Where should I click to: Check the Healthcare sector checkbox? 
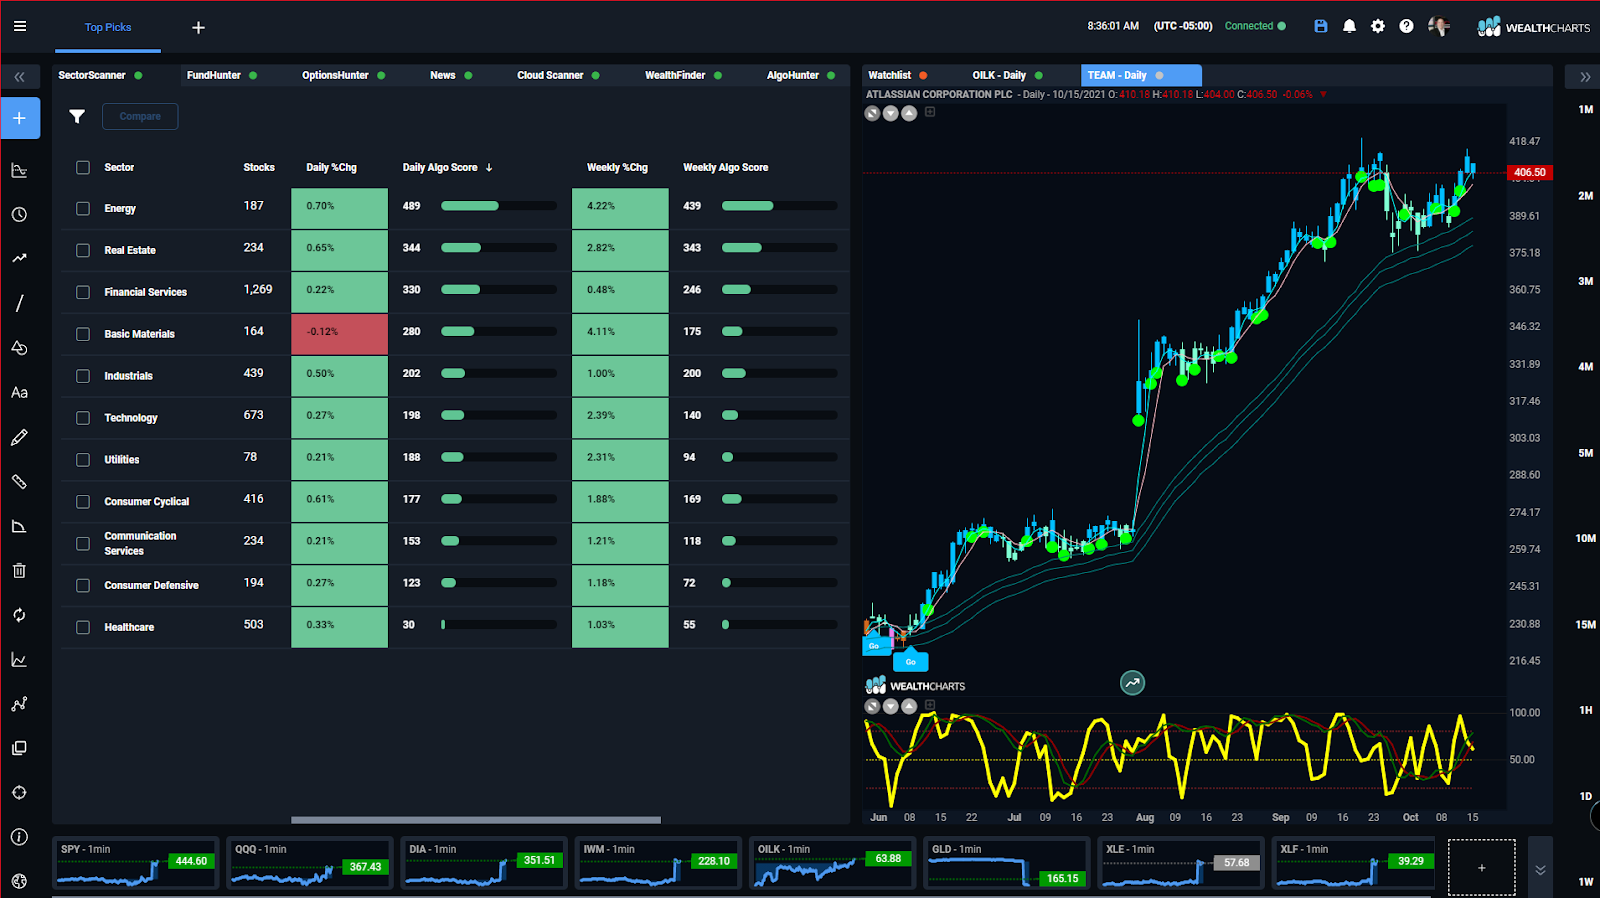[83, 627]
